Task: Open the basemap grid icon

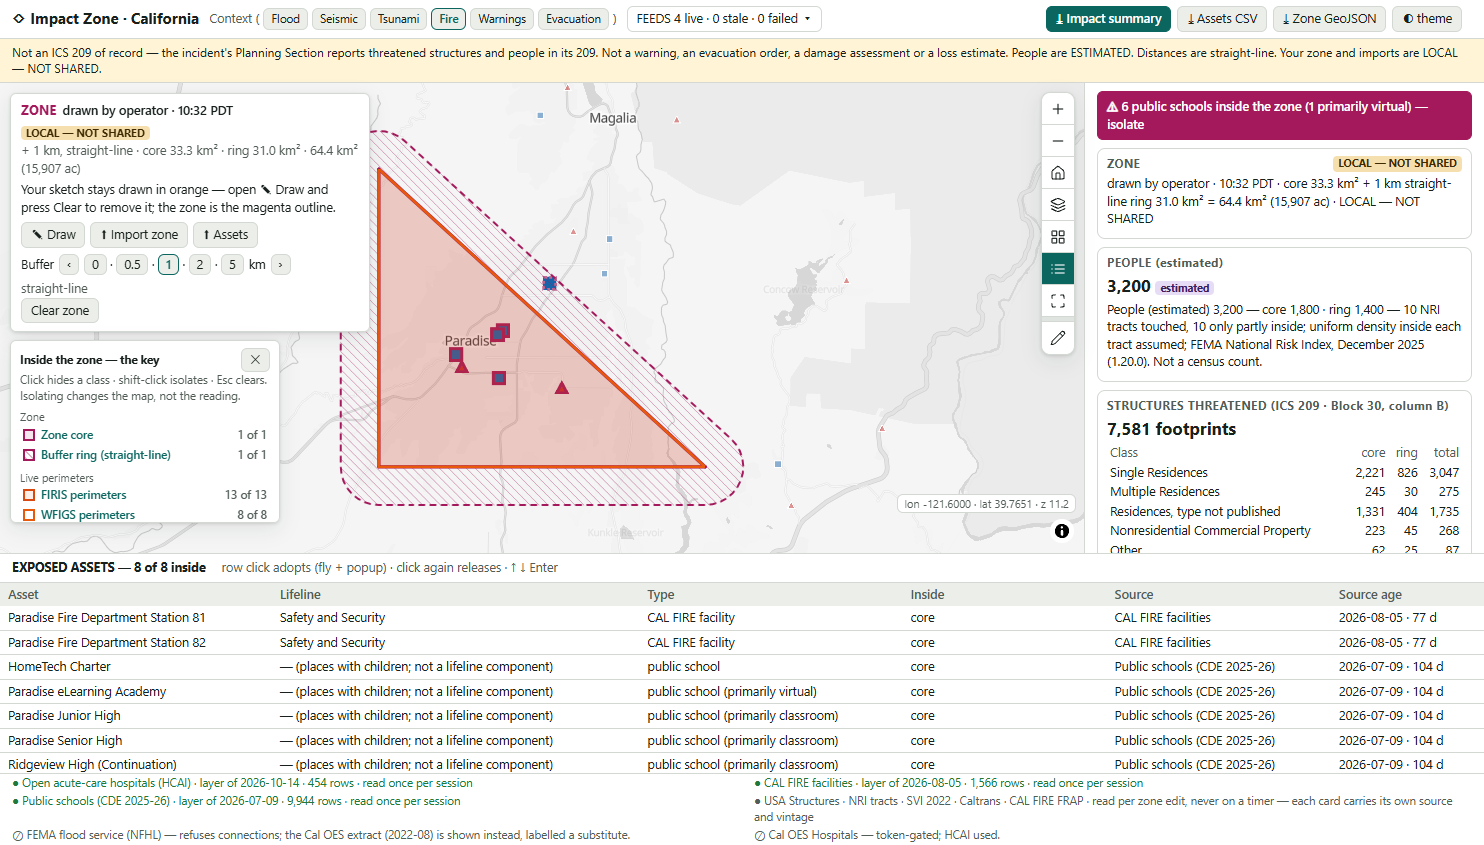Action: click(1058, 237)
